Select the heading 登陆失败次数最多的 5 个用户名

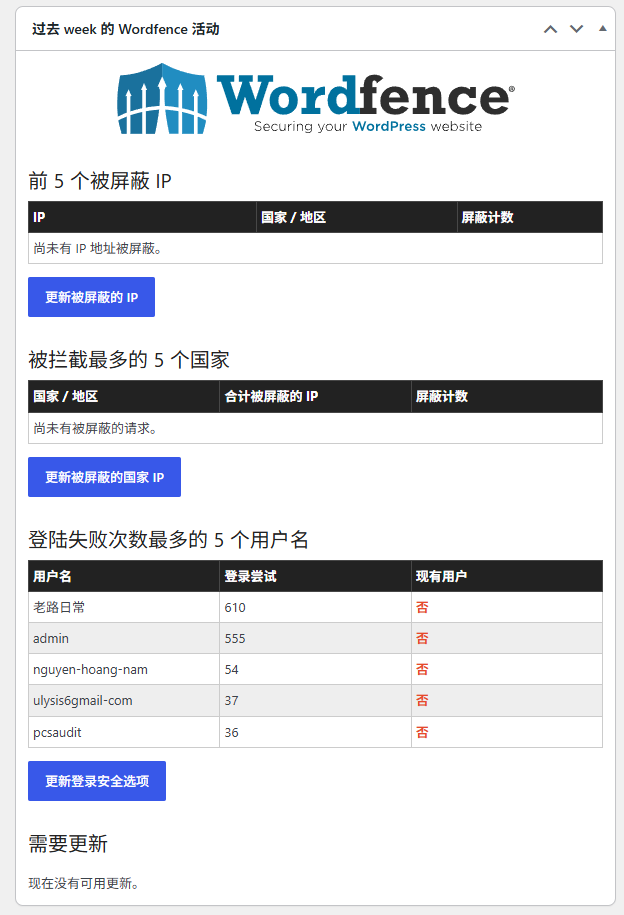point(168,540)
